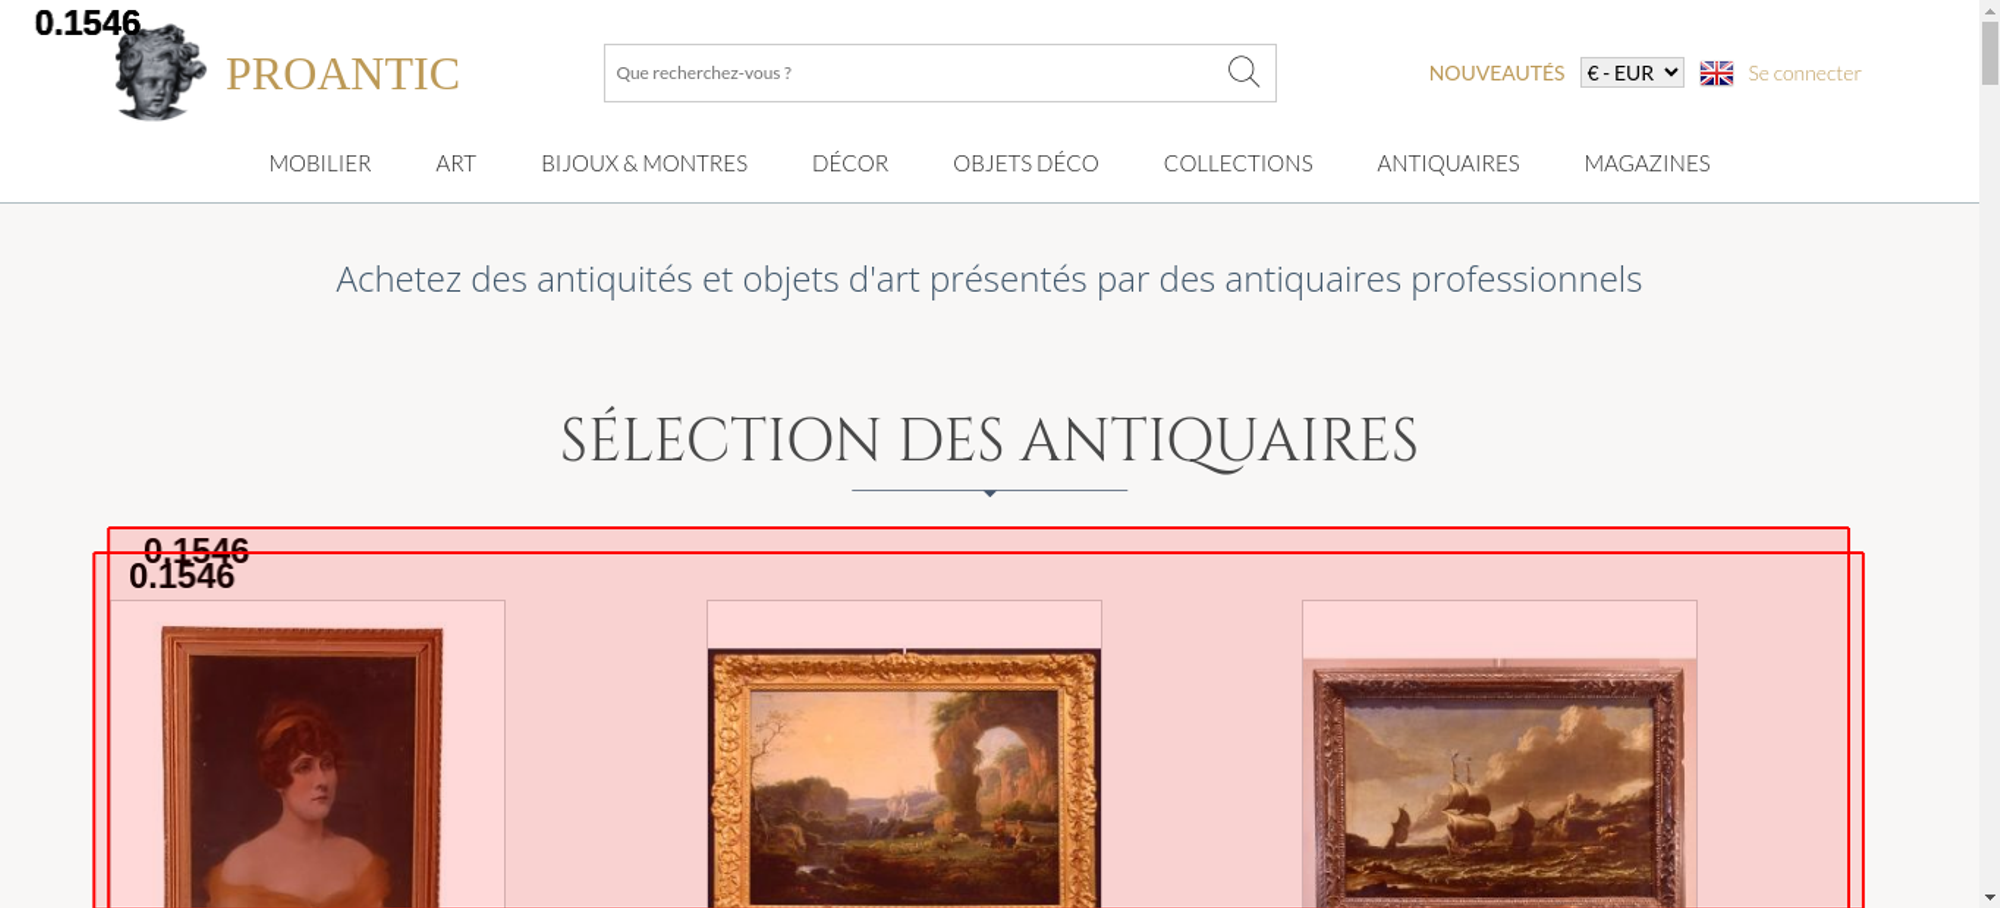
Task: Open the OBJETS DÉCO menu
Action: pyautogui.click(x=1026, y=163)
